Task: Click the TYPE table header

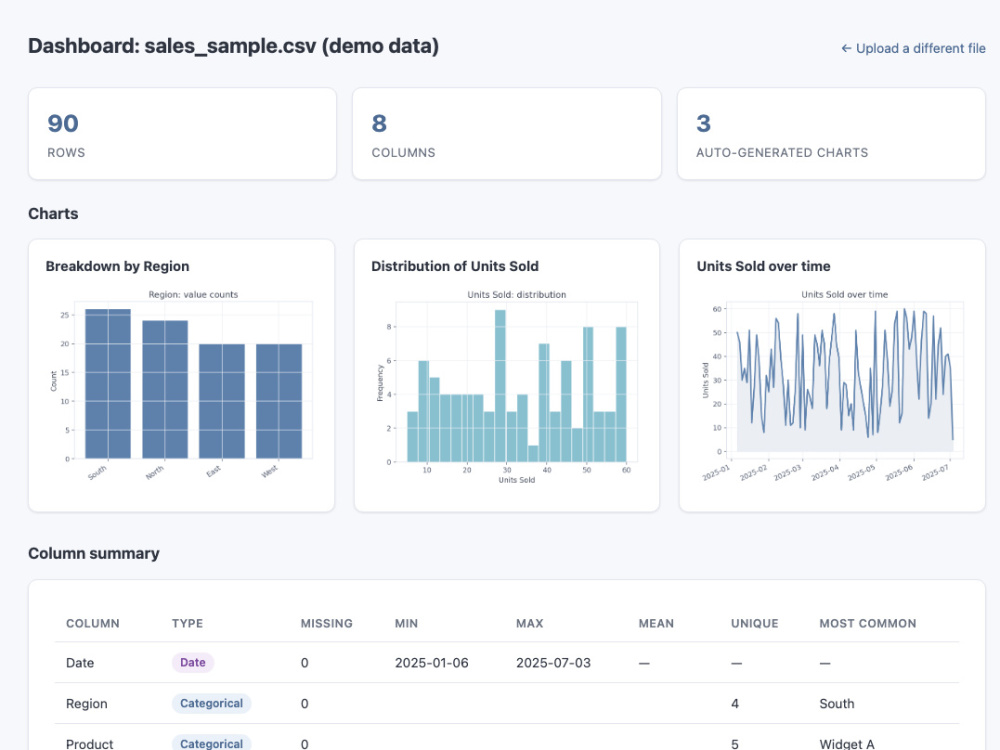Action: pos(188,624)
